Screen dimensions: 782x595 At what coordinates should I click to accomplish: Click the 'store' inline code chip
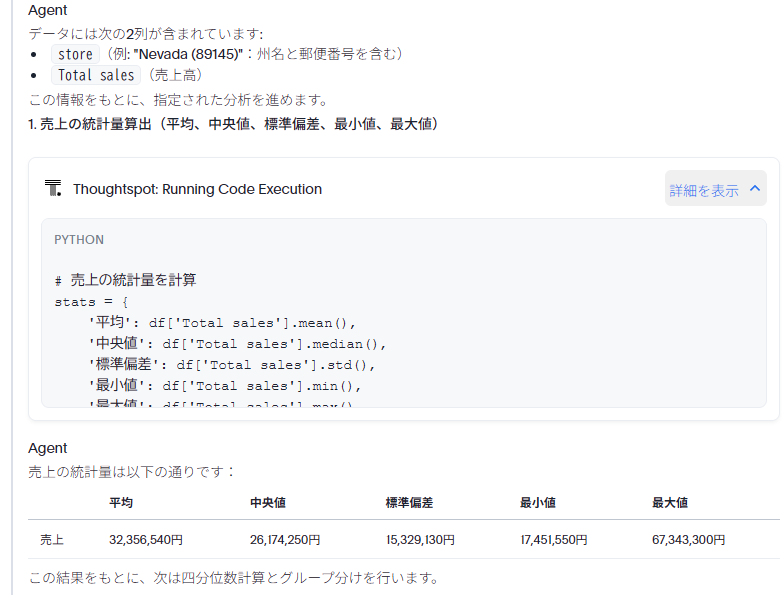tap(75, 54)
